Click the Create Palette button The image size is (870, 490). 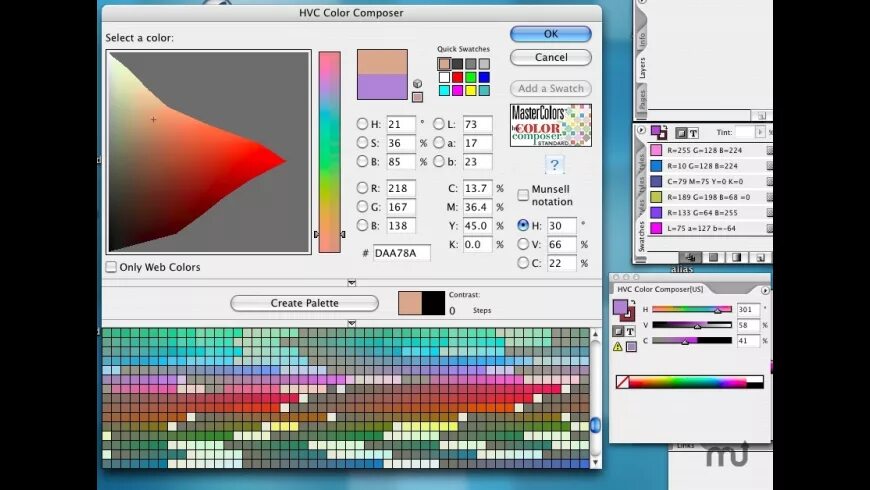pos(304,303)
